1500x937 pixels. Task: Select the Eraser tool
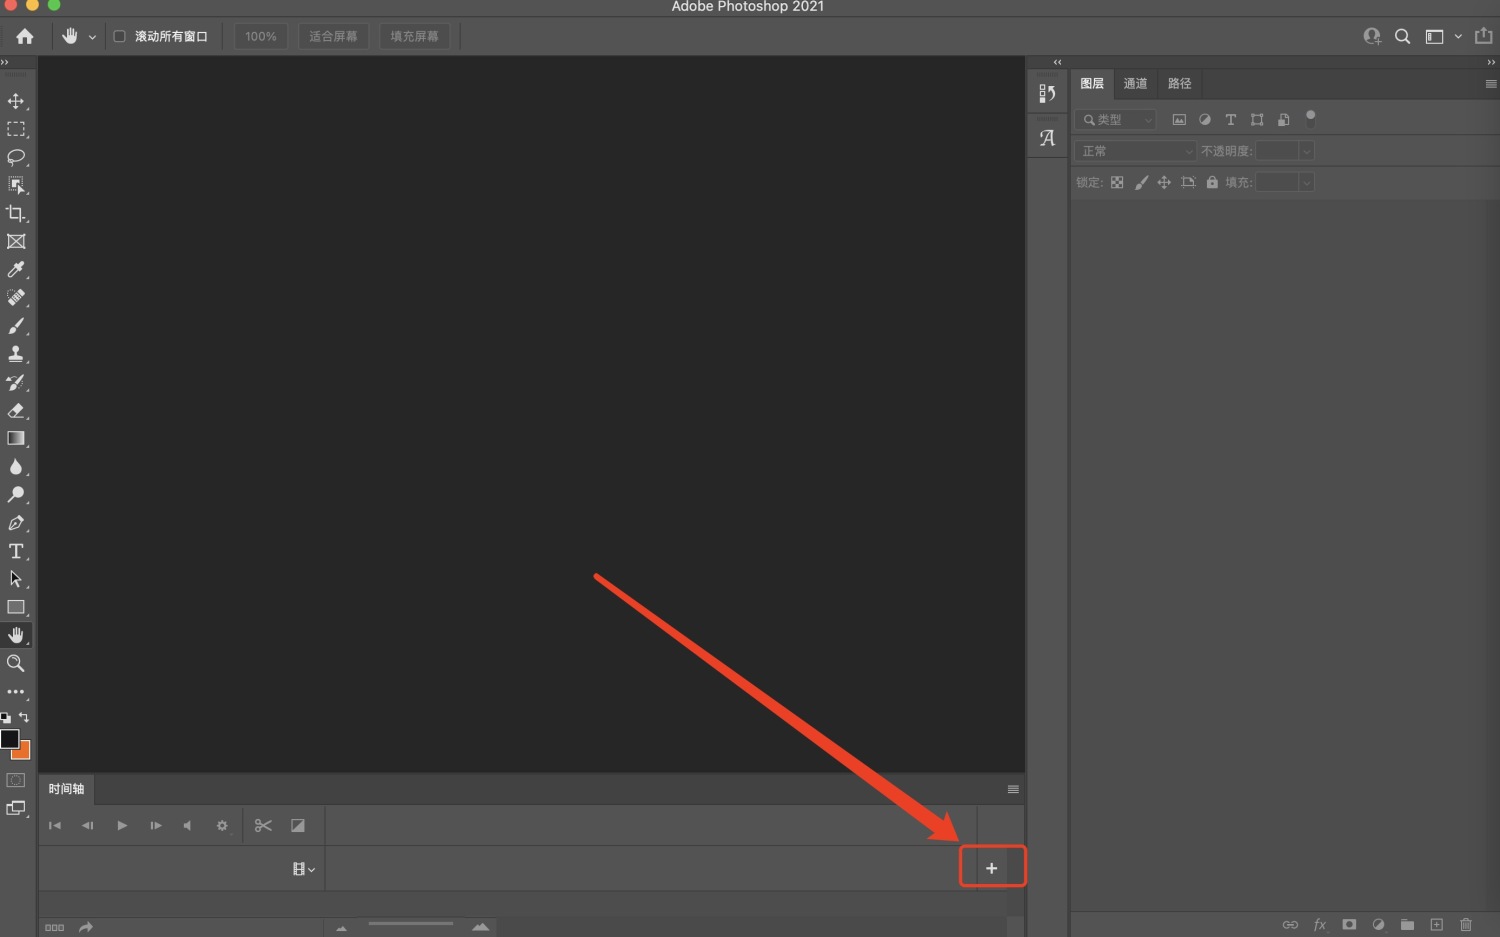coord(16,410)
